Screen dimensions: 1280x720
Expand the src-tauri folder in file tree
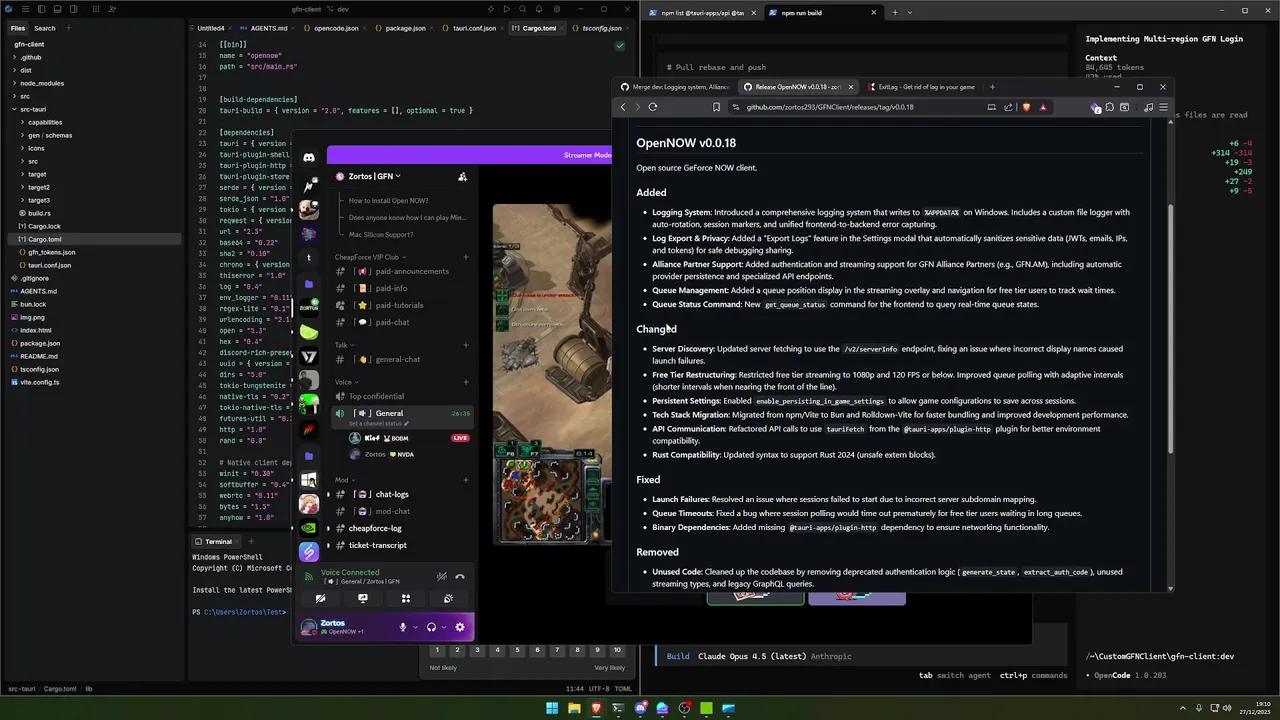tap(33, 109)
